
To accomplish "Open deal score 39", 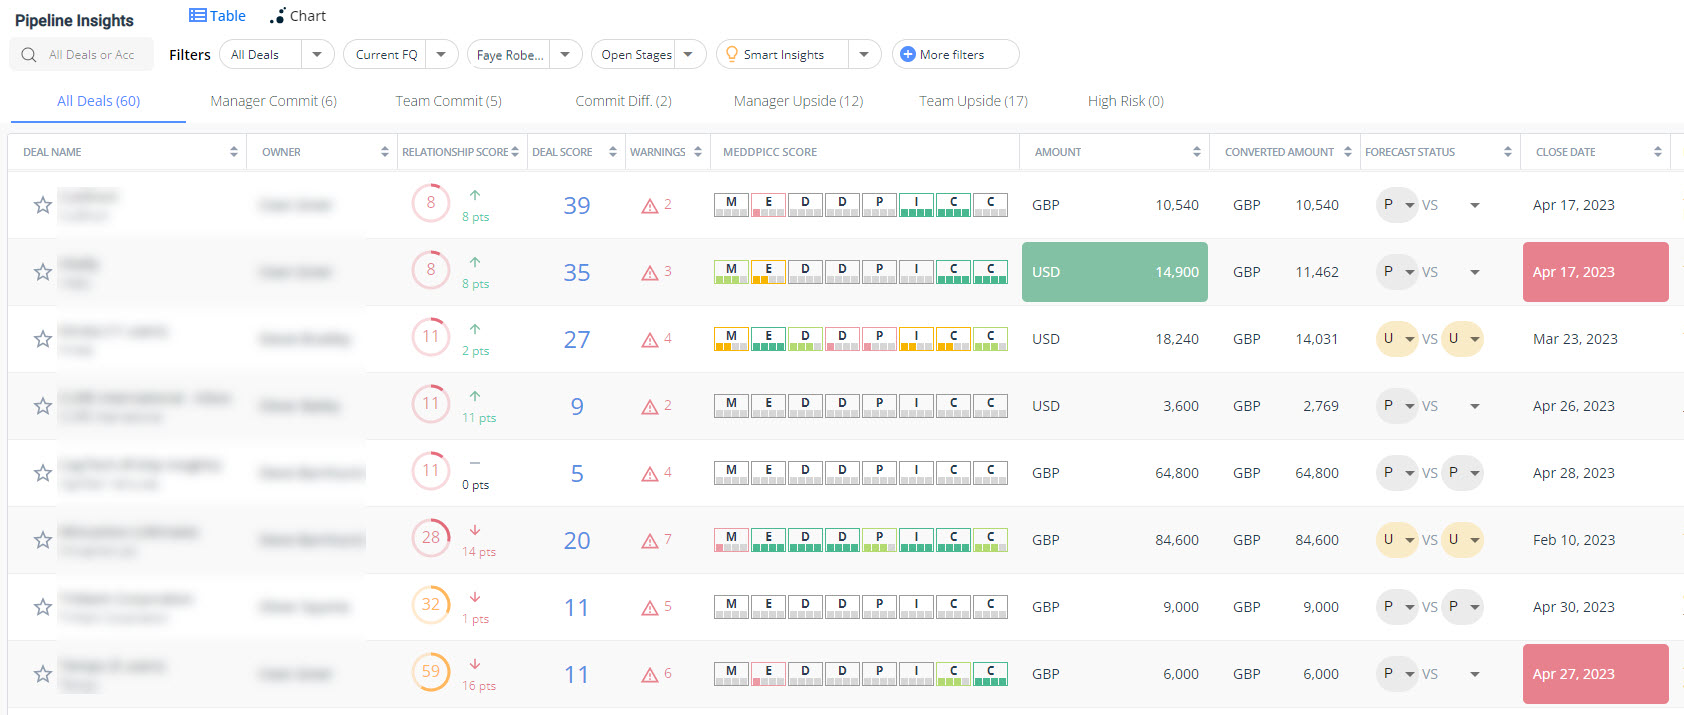I will [x=577, y=205].
